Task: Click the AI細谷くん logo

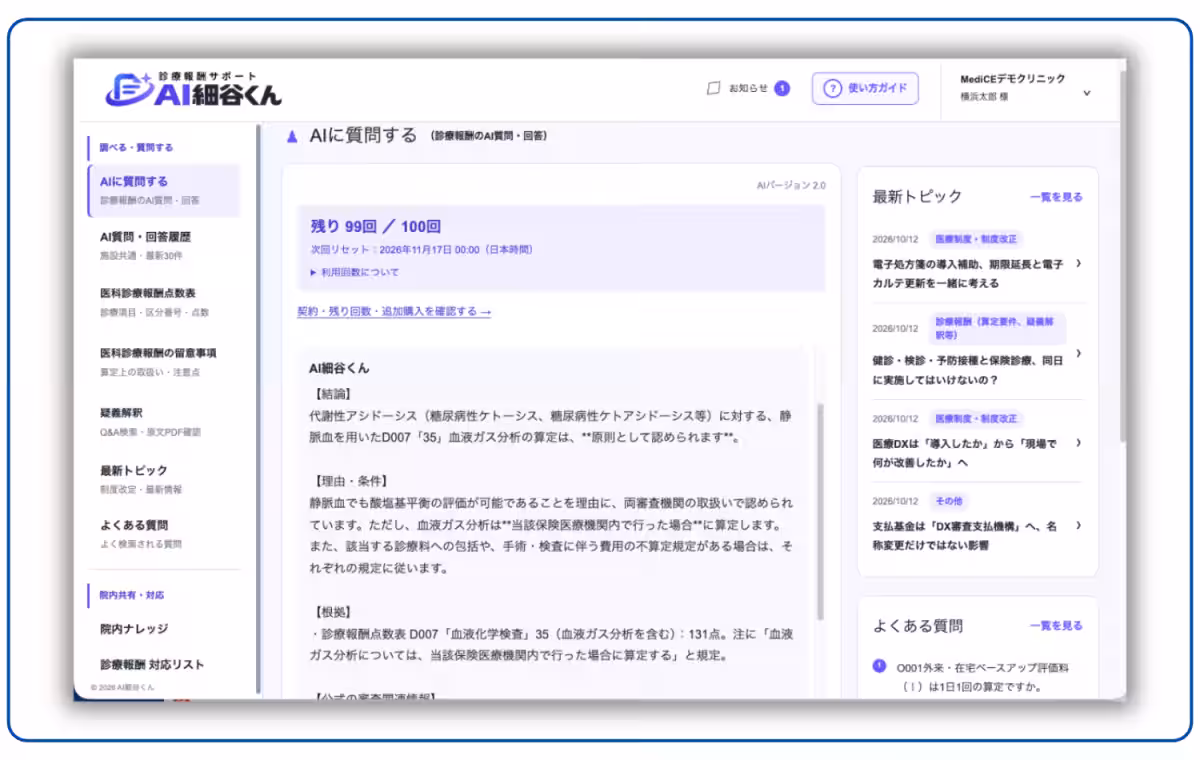Action: point(193,88)
